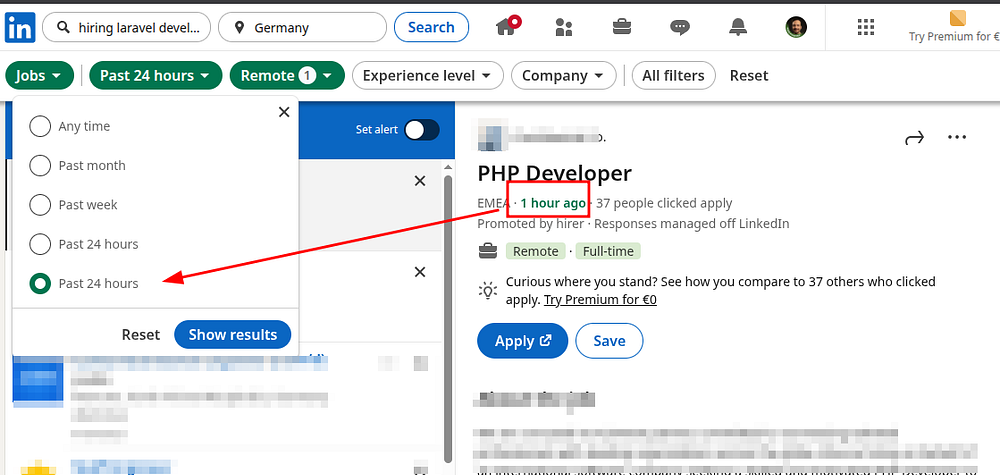Viewport: 1000px width, 475px height.
Task: Click the selected Past 24 hours radio
Action: click(40, 284)
